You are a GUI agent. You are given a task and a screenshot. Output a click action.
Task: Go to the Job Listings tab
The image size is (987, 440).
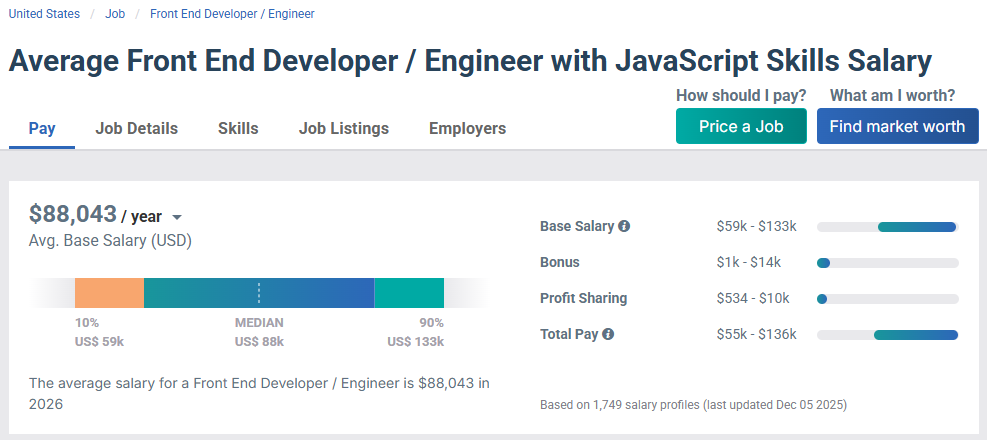[344, 128]
